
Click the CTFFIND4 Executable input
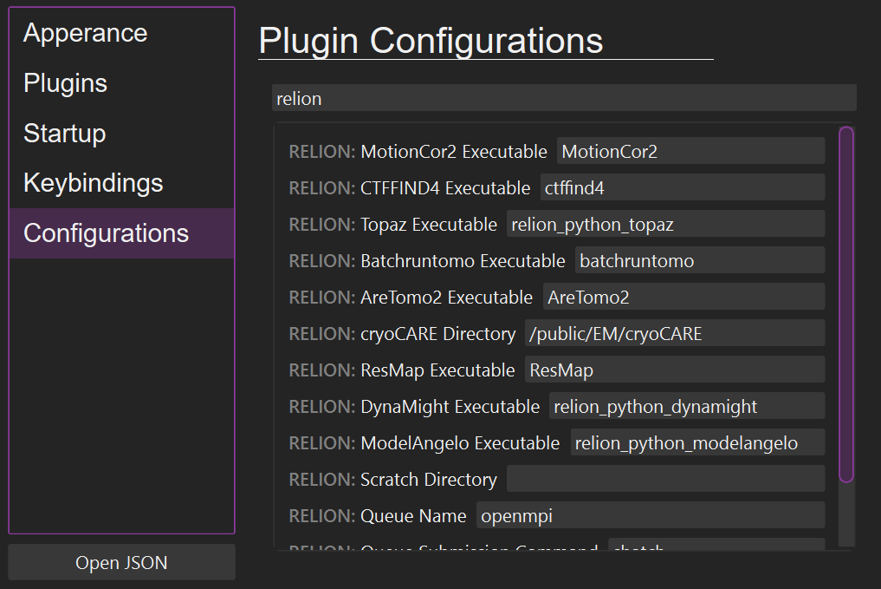point(681,188)
